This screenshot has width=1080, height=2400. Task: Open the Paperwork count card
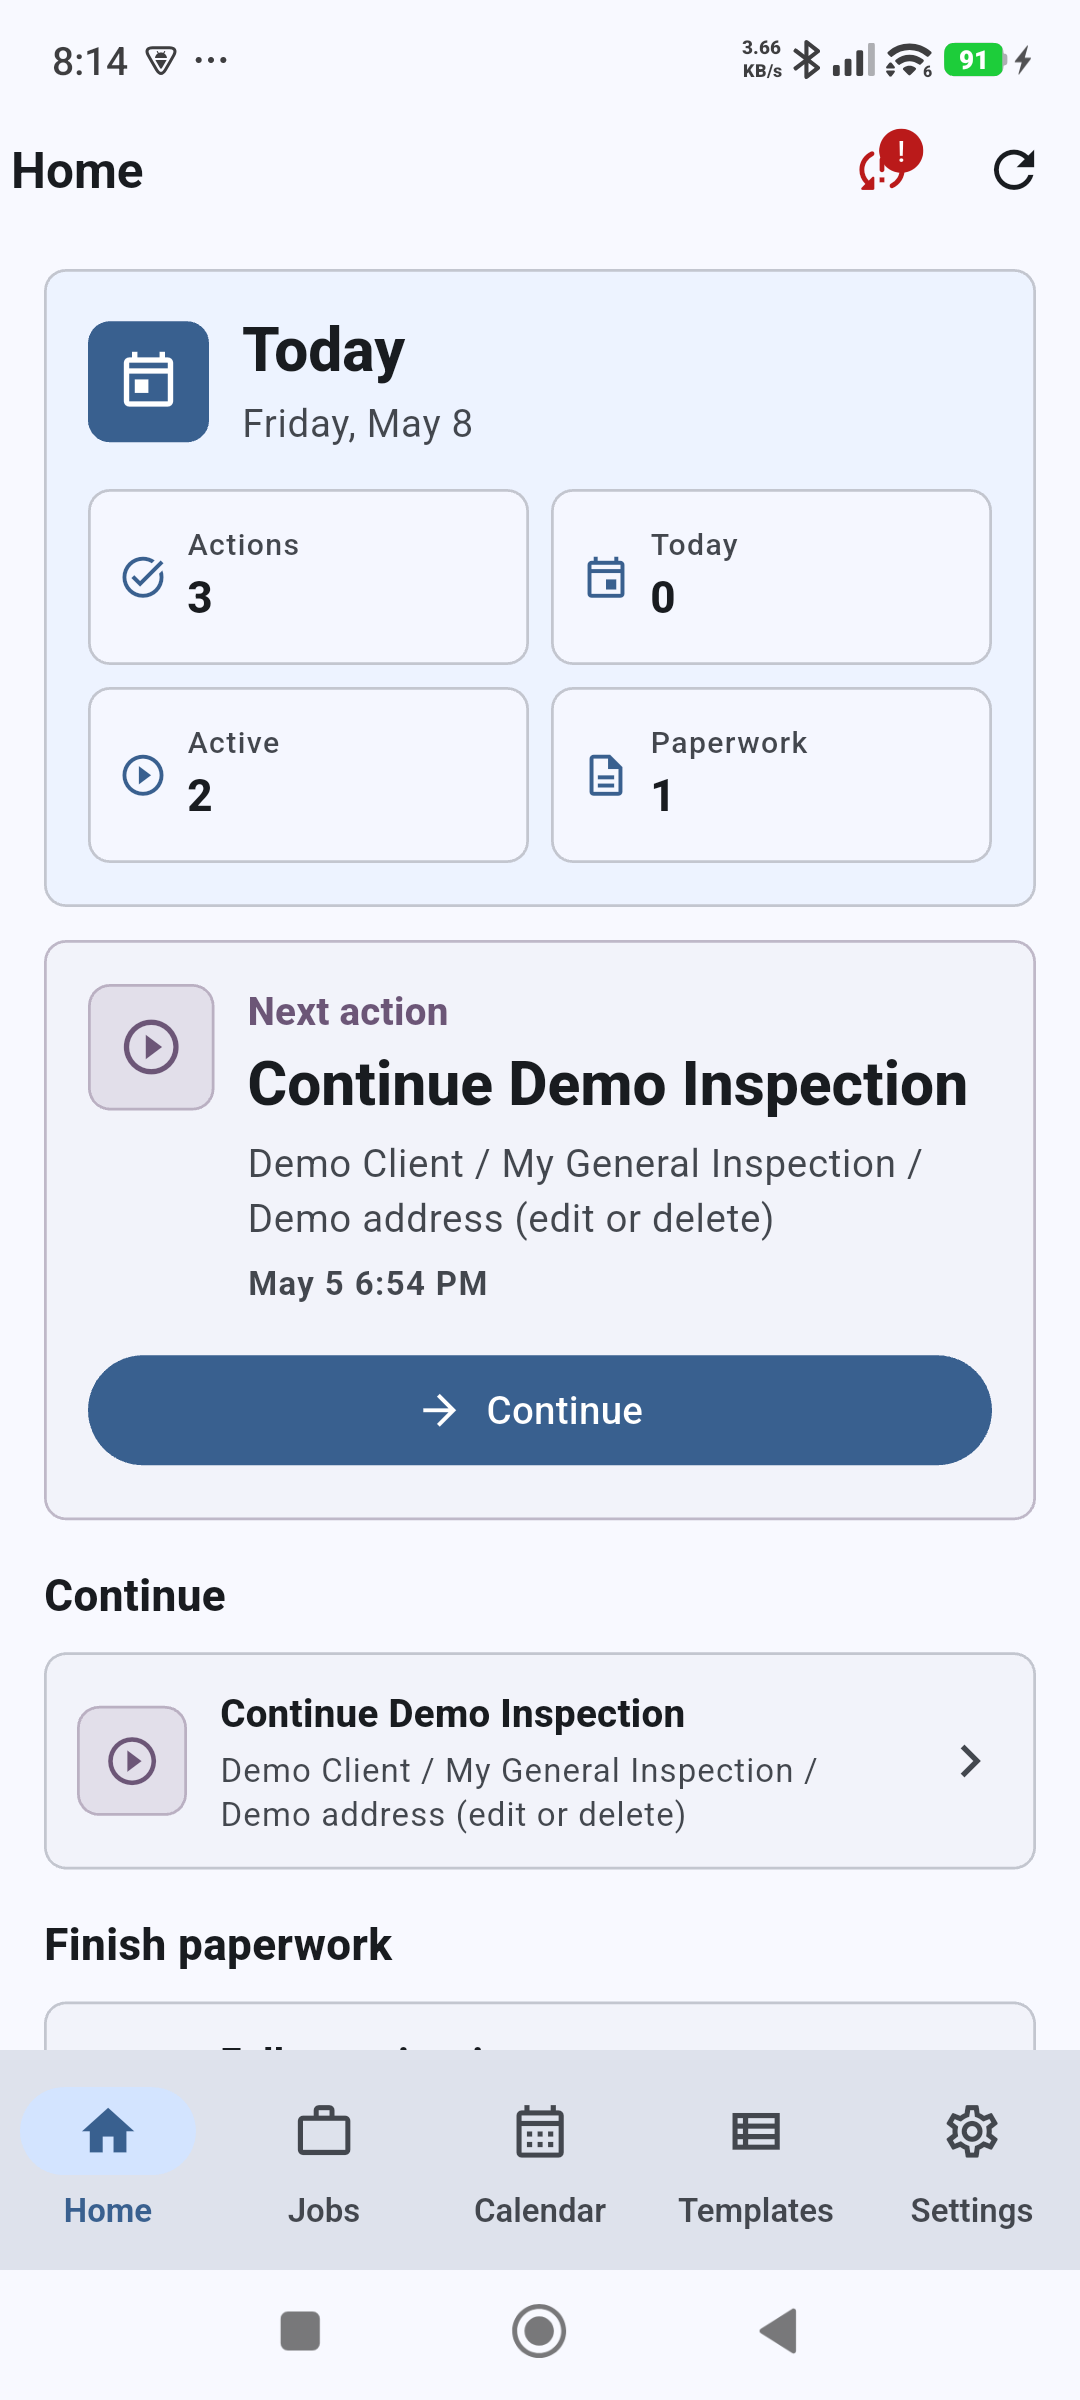pos(771,775)
